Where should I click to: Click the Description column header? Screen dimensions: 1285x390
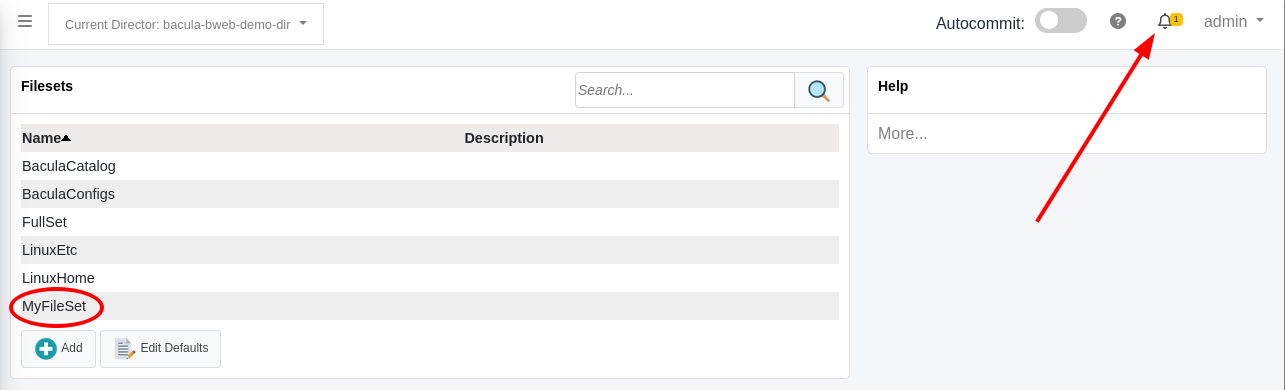504,138
